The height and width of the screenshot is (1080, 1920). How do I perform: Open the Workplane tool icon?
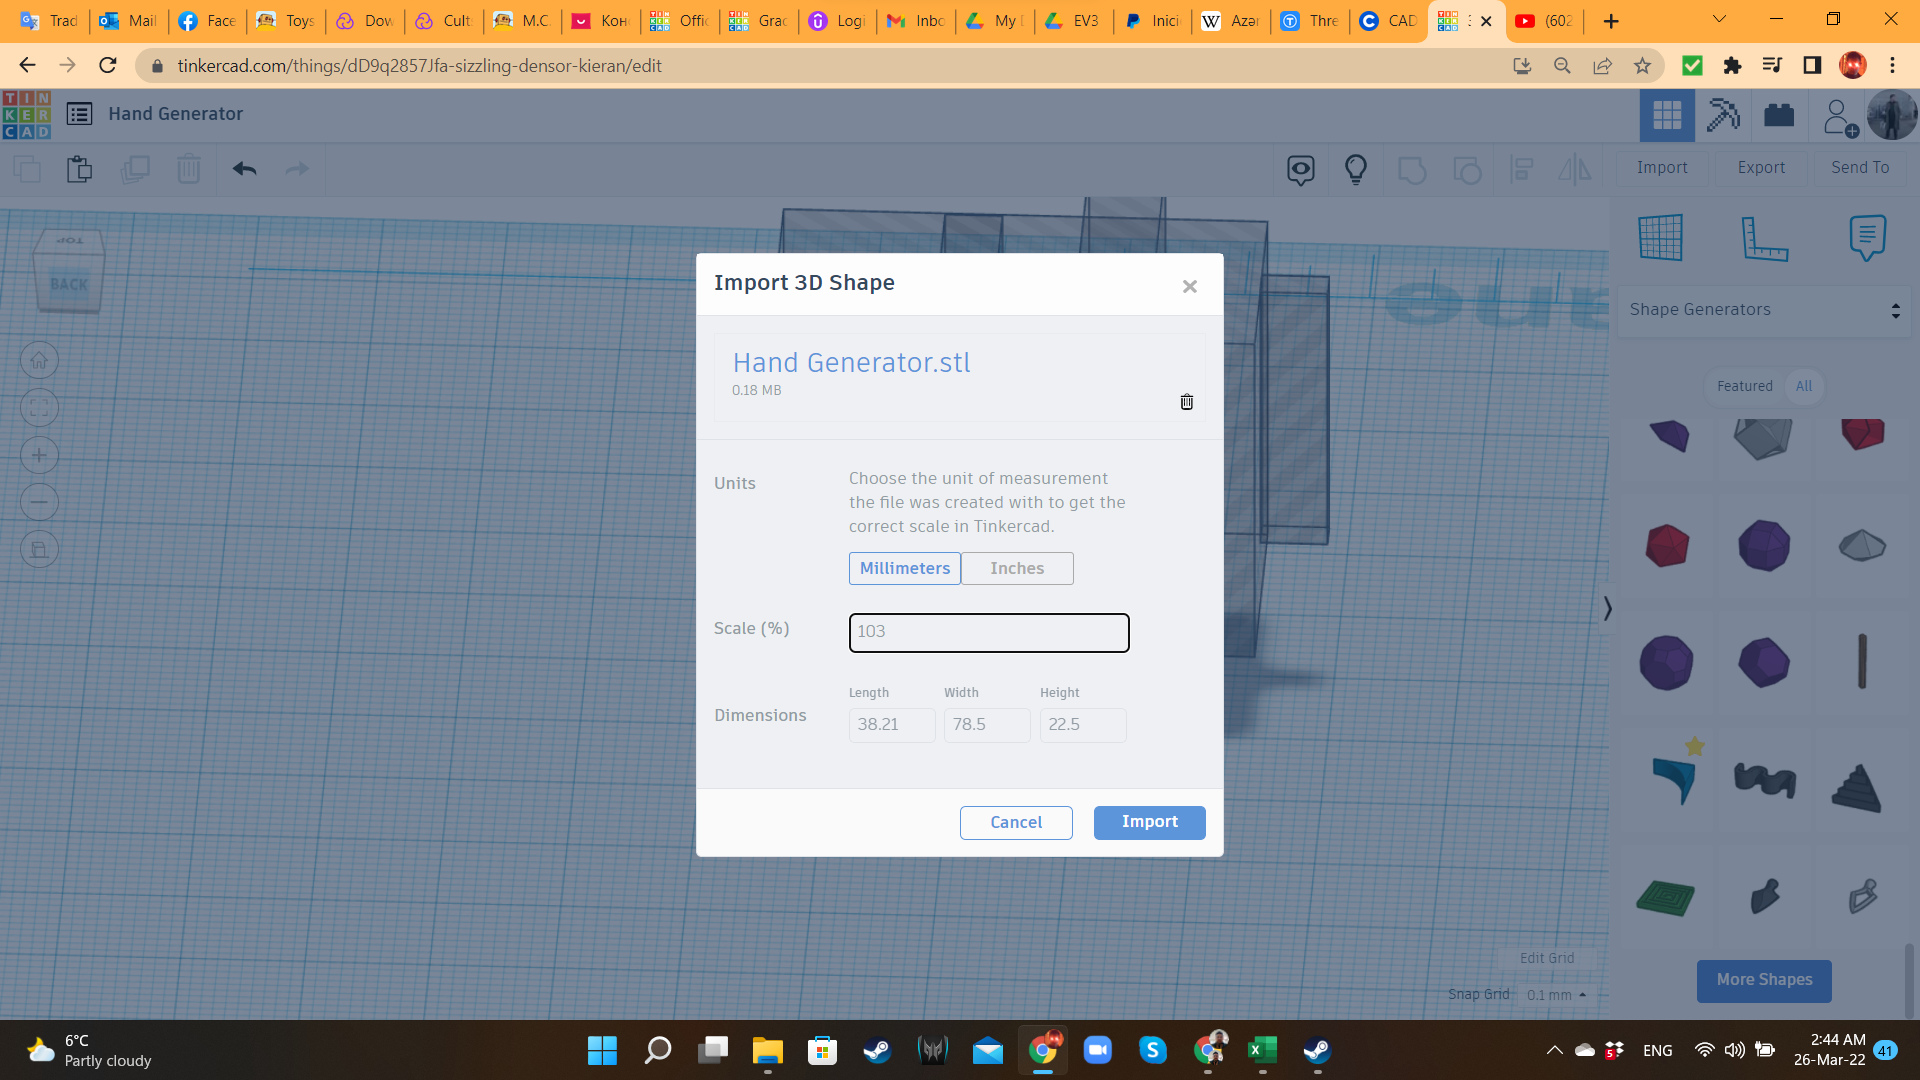[1660, 238]
